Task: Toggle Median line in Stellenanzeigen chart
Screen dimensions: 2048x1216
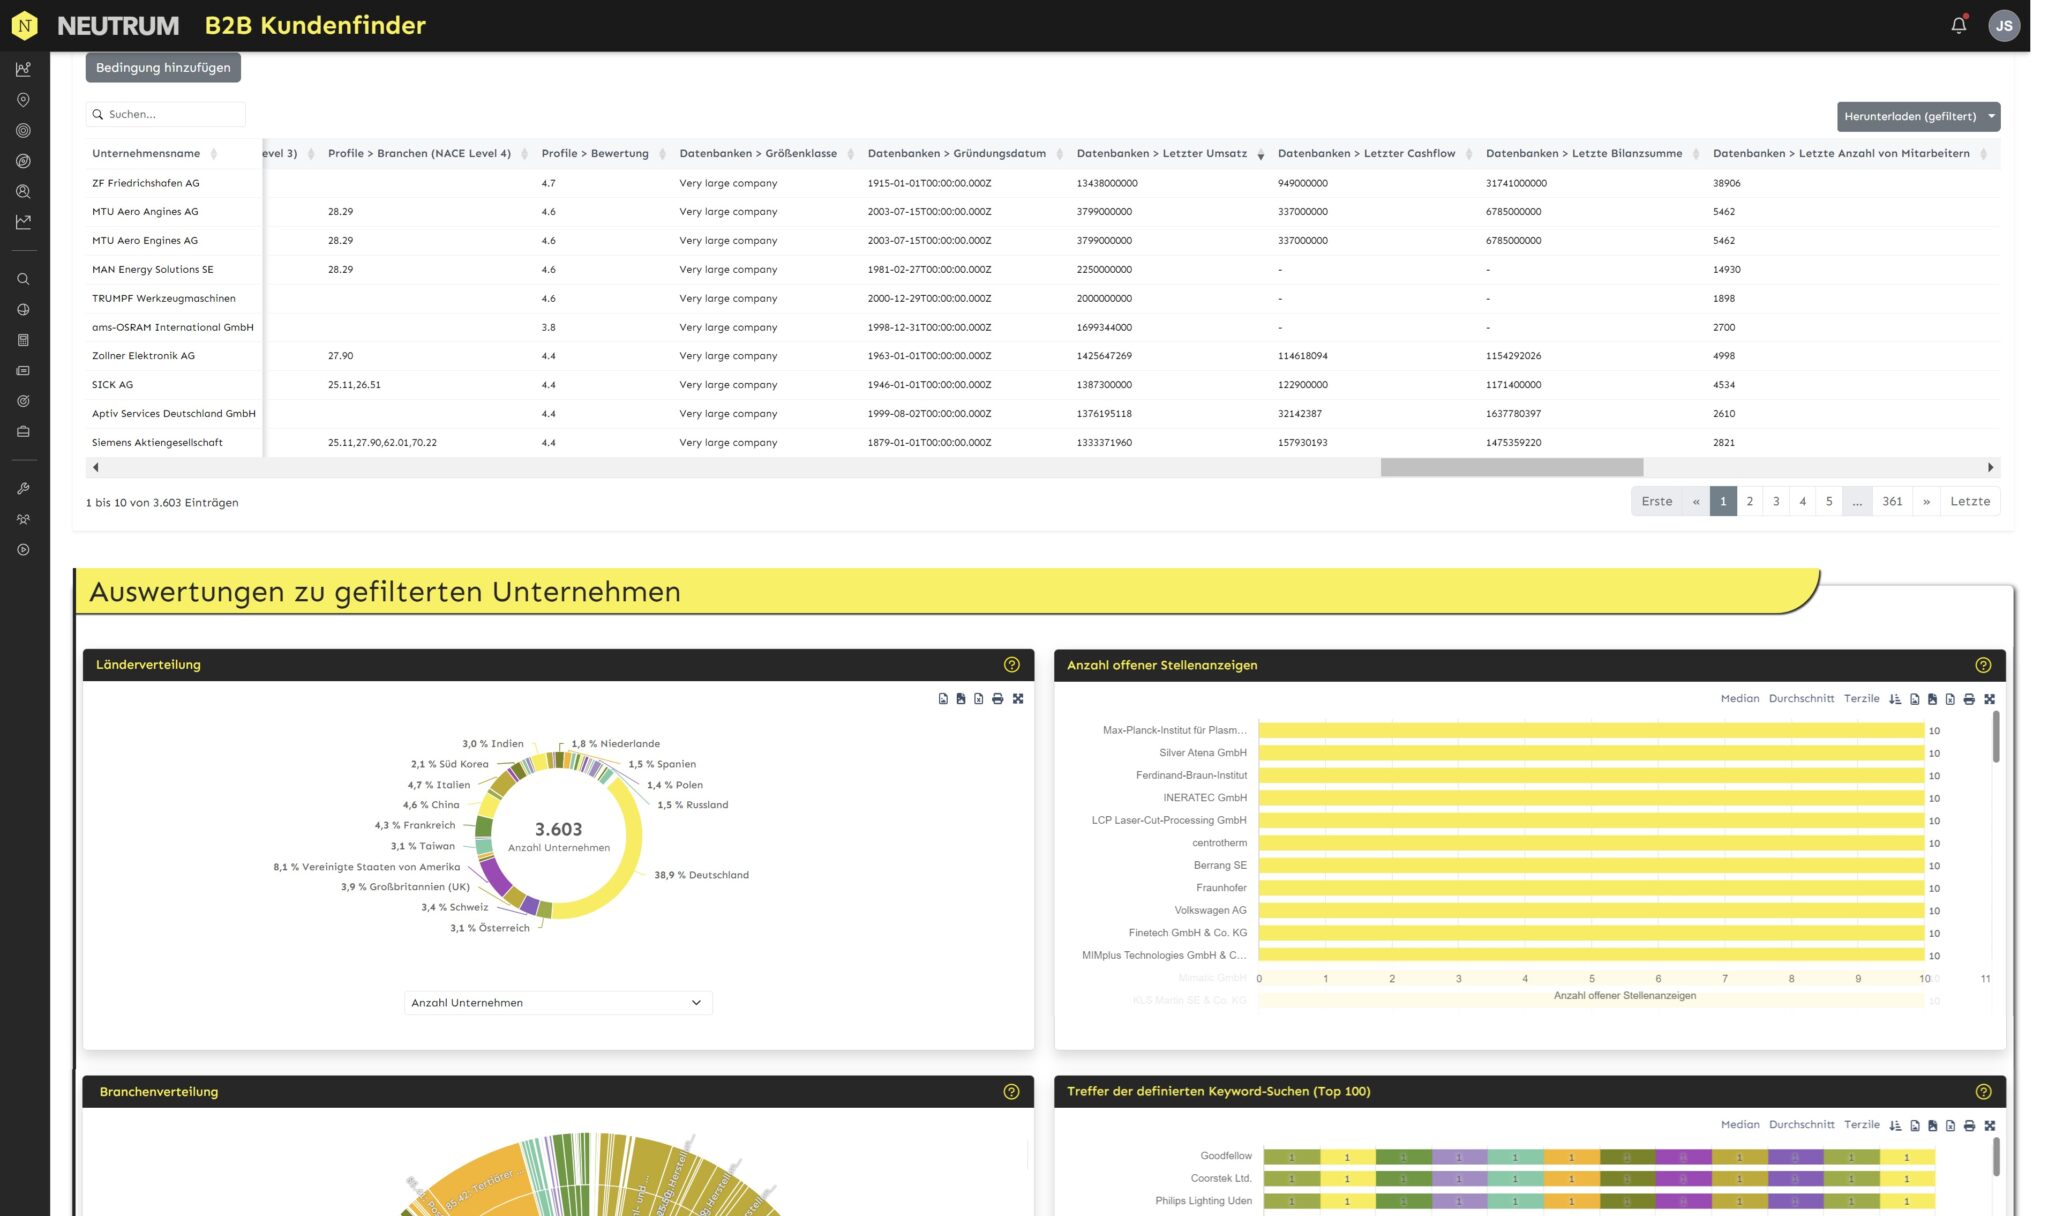Action: coord(1739,699)
